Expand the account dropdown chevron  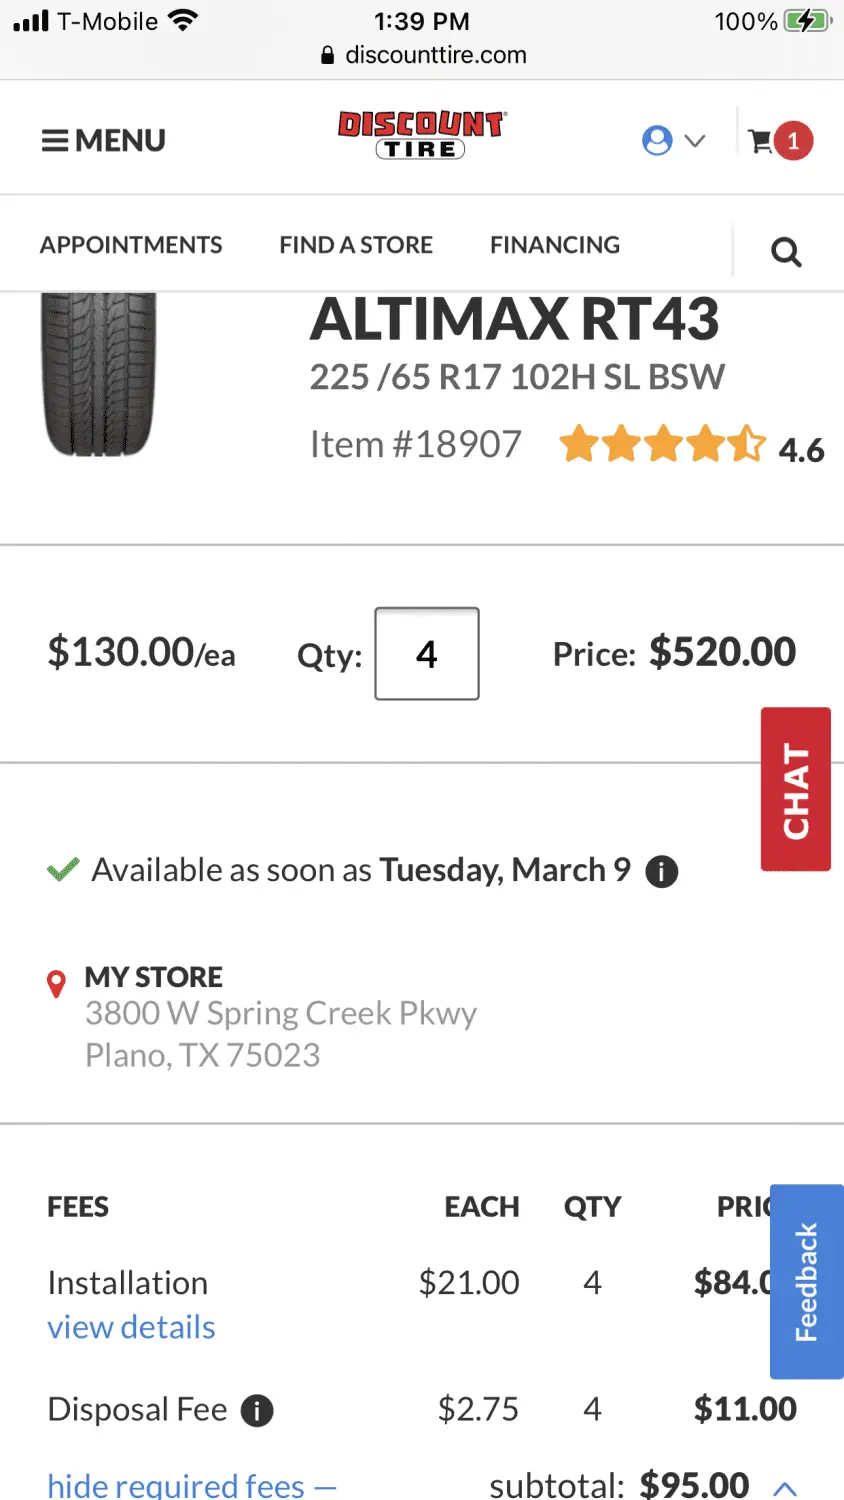click(695, 141)
